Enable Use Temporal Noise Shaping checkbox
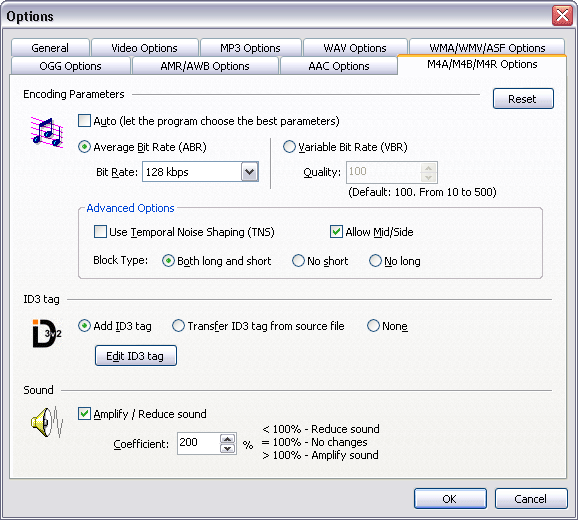 pos(100,232)
